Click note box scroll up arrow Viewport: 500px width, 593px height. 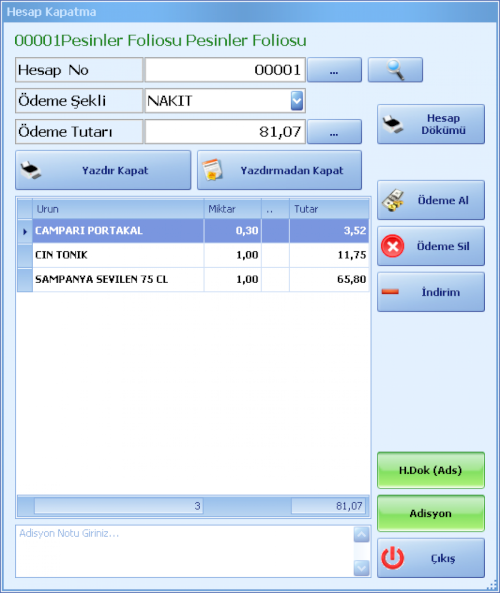[x=362, y=534]
